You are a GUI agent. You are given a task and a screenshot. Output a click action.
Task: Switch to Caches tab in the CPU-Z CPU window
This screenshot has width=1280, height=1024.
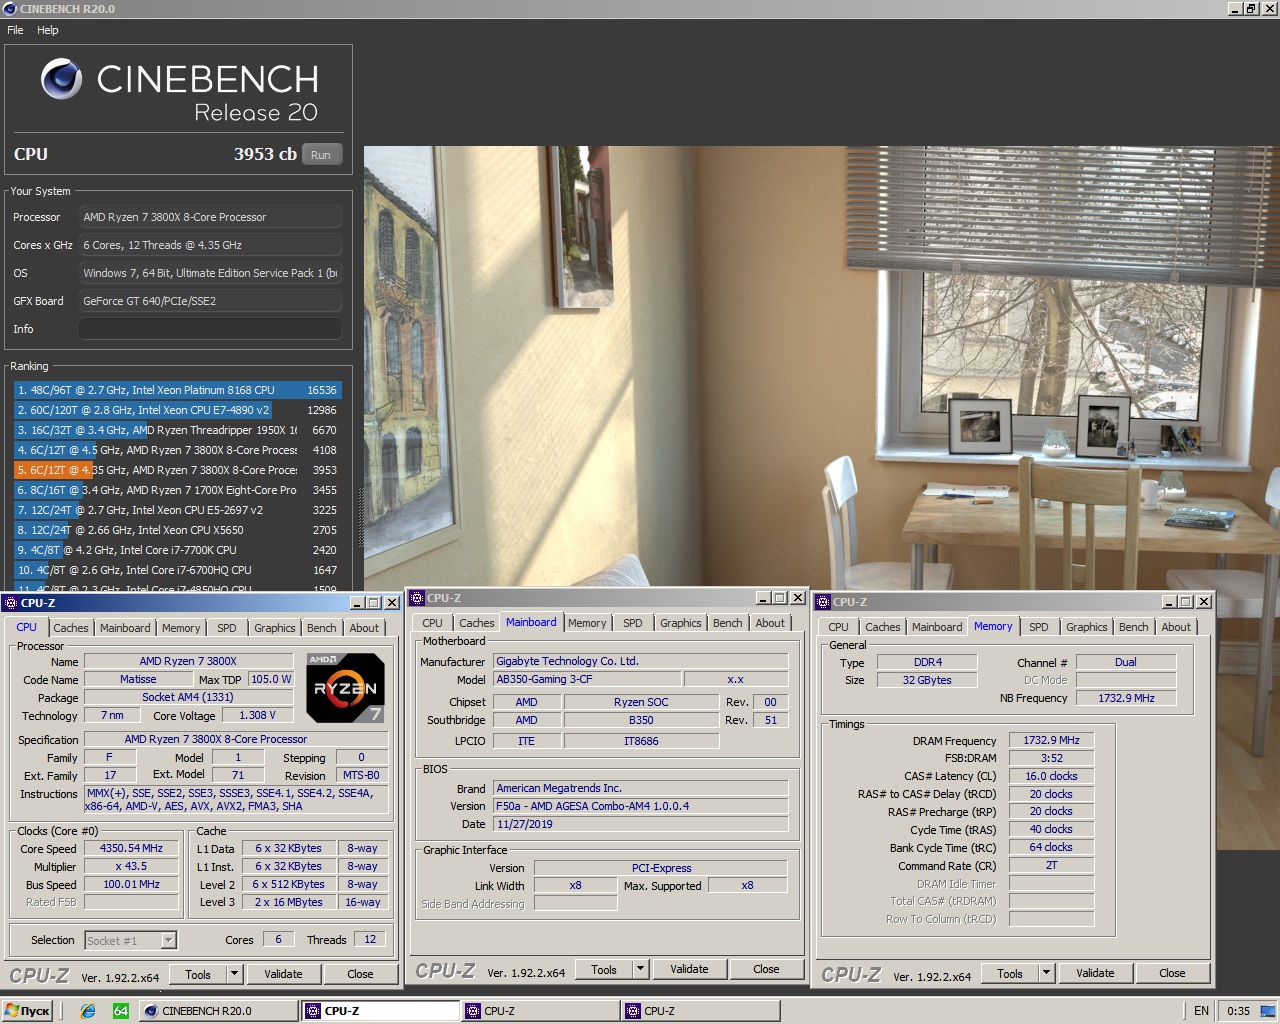pos(71,628)
